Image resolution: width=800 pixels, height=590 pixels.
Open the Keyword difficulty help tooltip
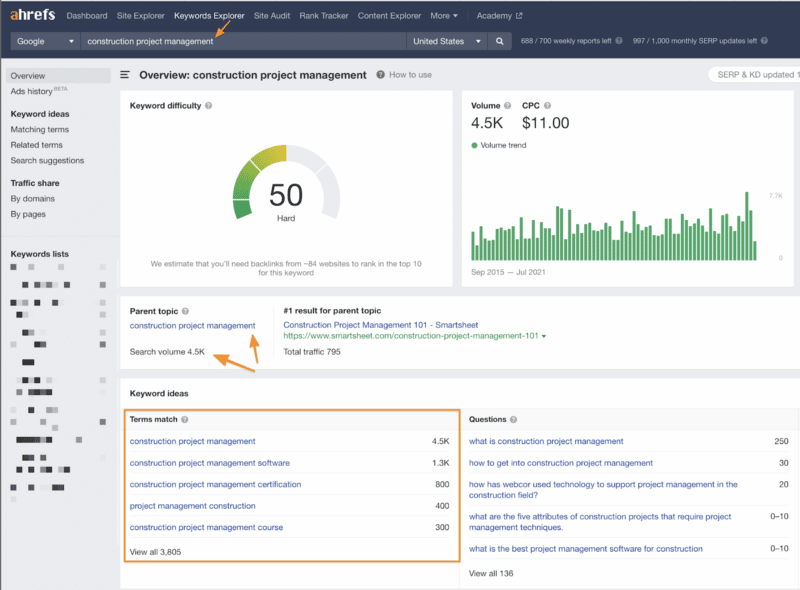208,106
